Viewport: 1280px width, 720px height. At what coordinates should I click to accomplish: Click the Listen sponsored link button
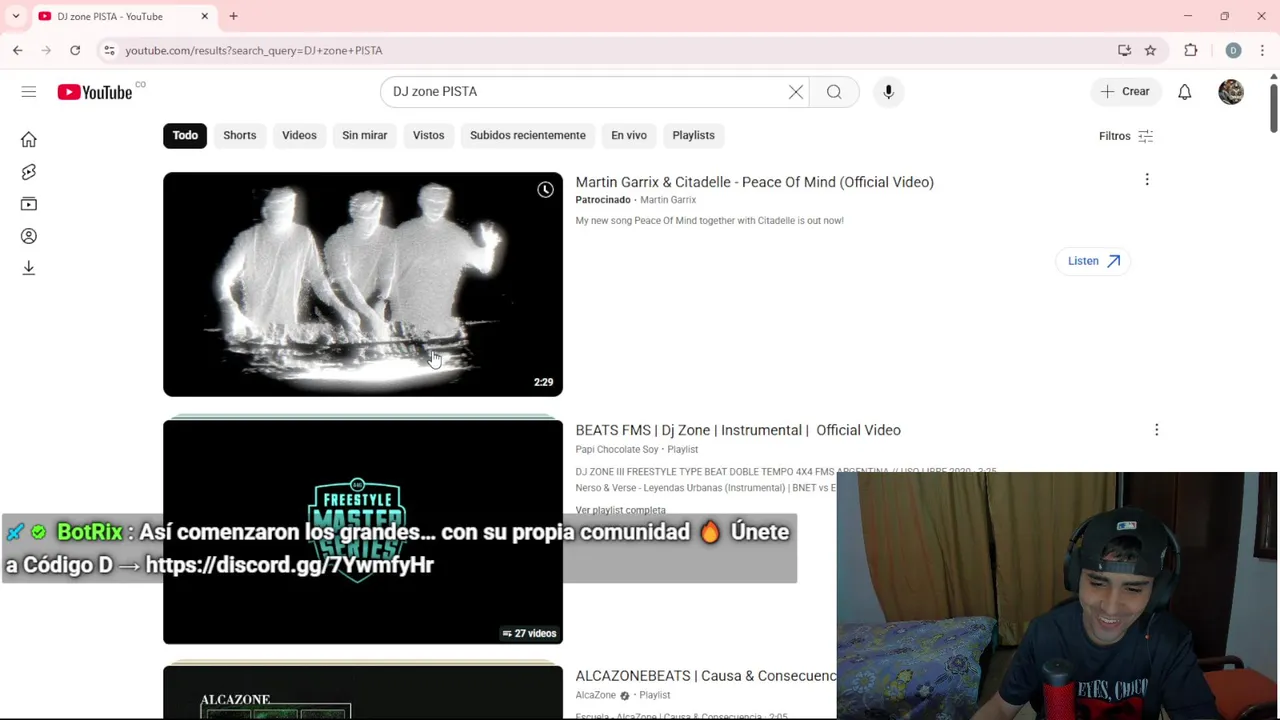pos(1092,261)
